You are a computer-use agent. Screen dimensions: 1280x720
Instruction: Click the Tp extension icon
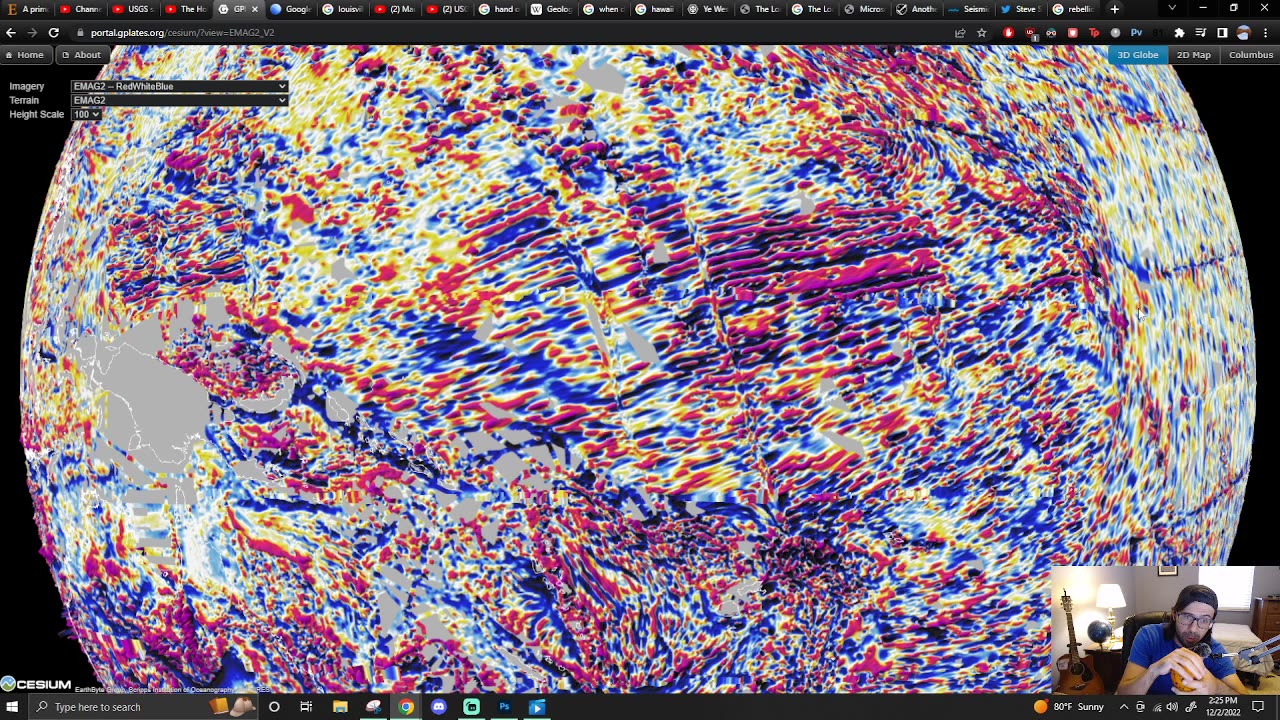tap(1094, 32)
